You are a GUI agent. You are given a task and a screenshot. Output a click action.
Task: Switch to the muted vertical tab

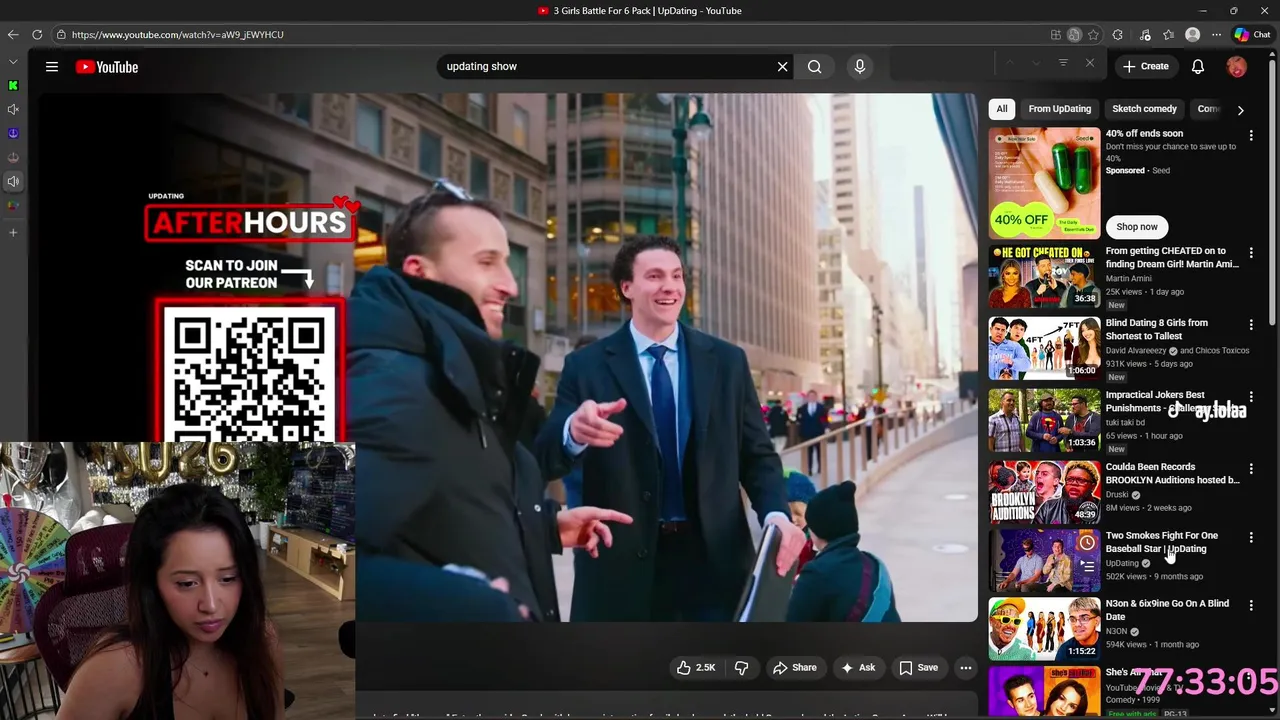click(x=13, y=109)
